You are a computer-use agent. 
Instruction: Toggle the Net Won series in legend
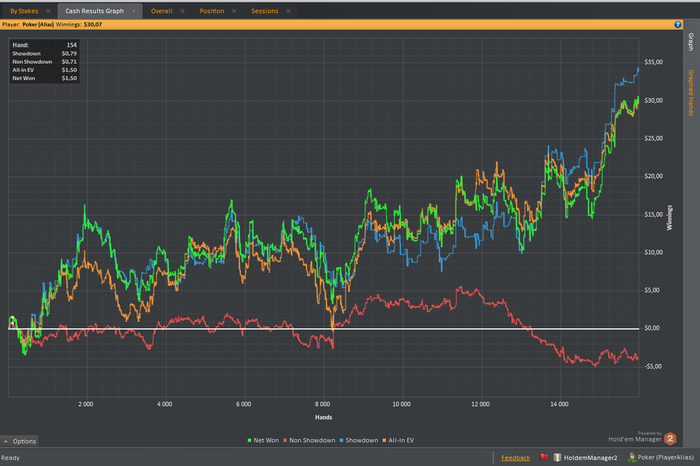pos(261,439)
